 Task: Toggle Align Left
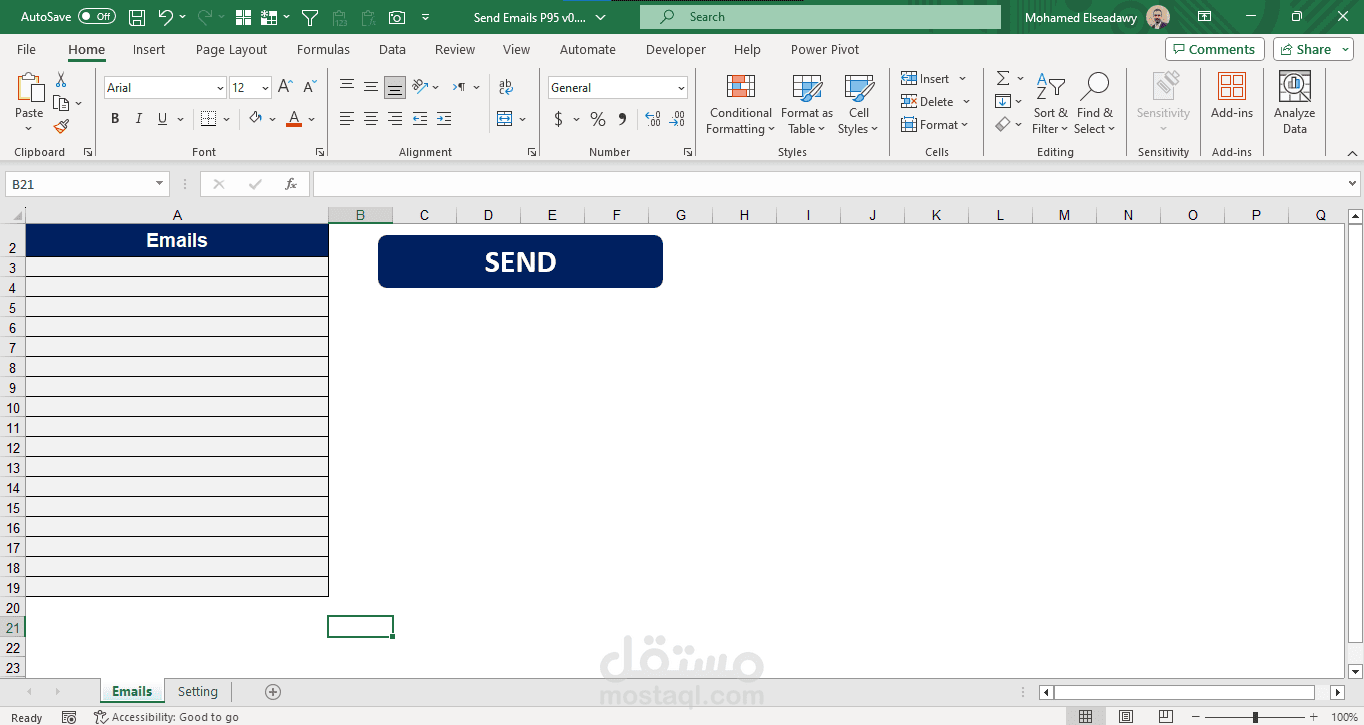pyautogui.click(x=347, y=119)
